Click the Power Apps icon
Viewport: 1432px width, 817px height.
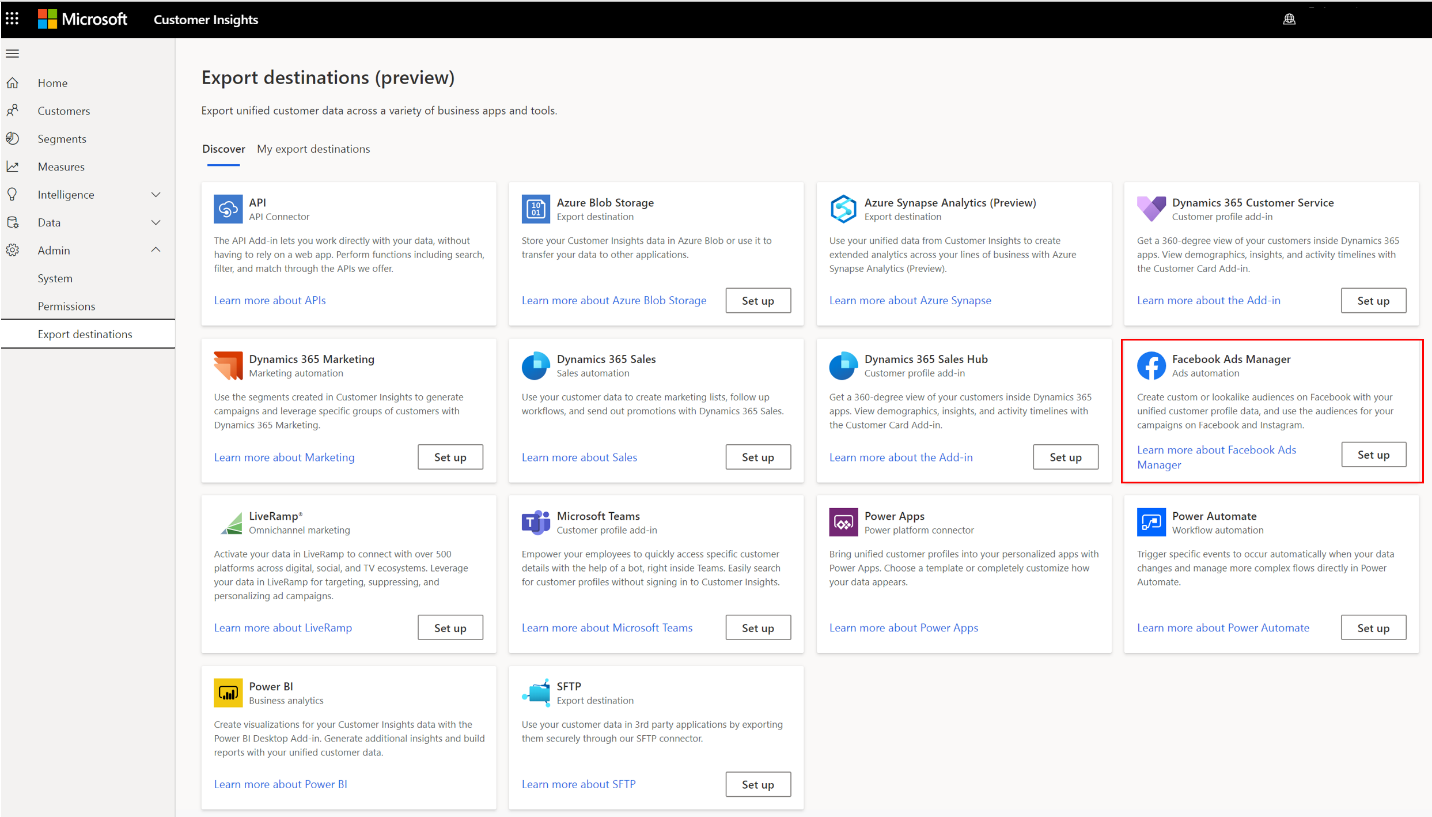tap(843, 523)
